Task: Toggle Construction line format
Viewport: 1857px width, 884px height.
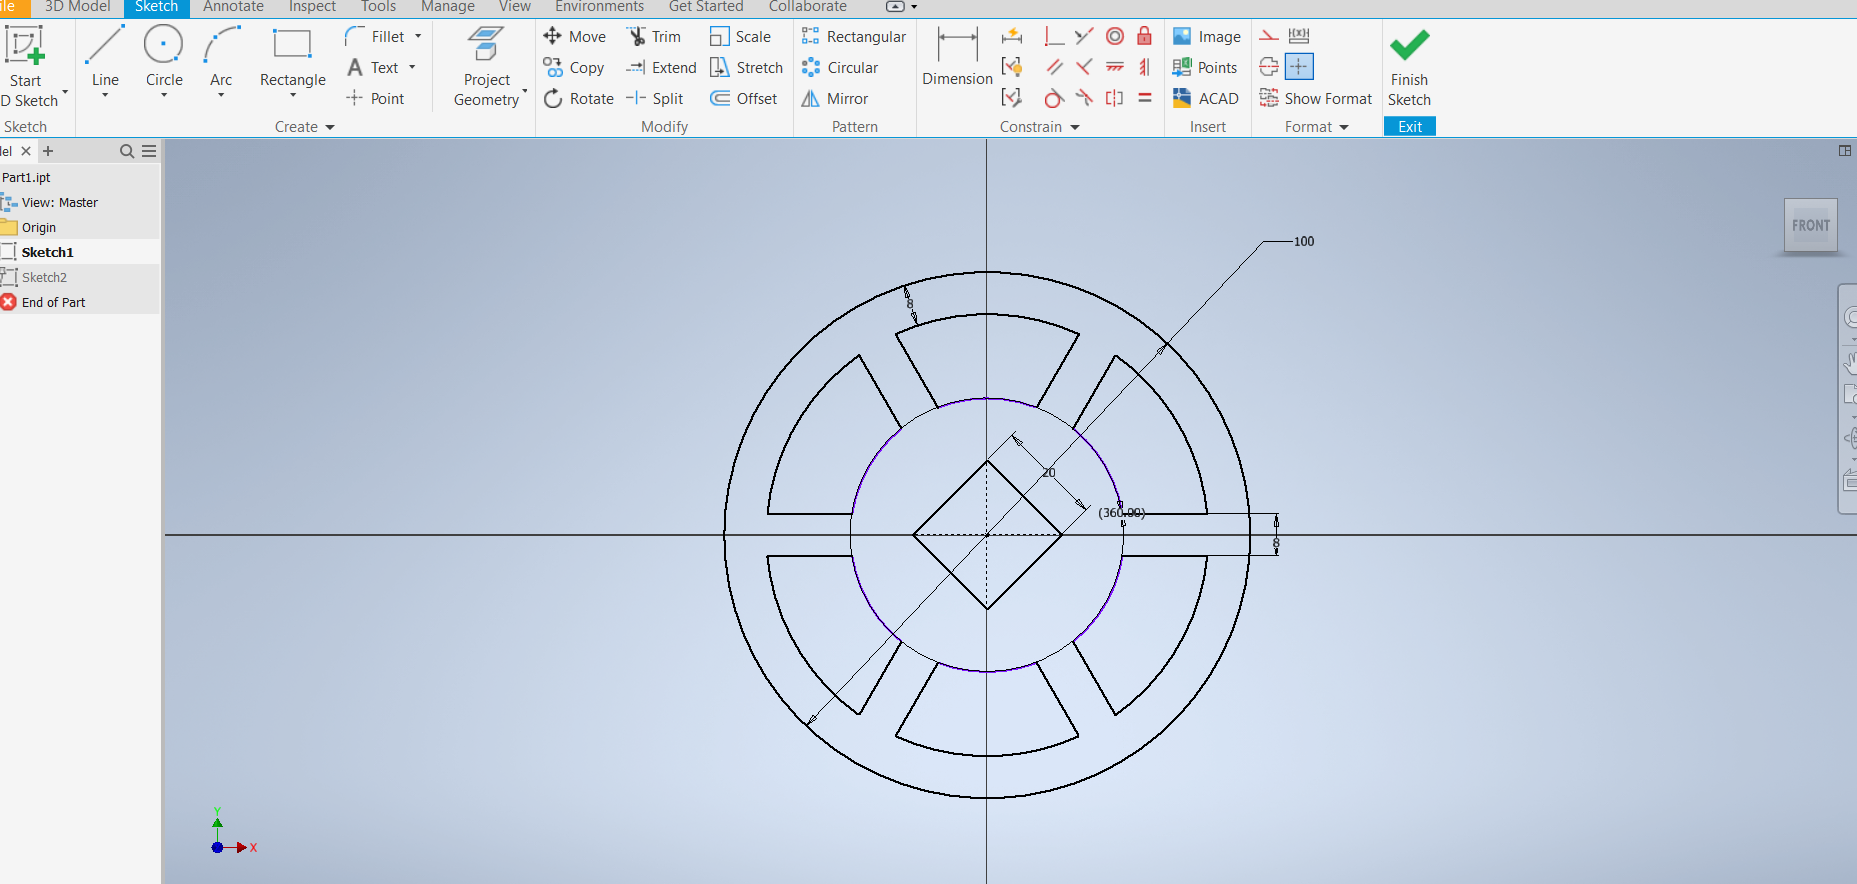Action: click(1269, 36)
